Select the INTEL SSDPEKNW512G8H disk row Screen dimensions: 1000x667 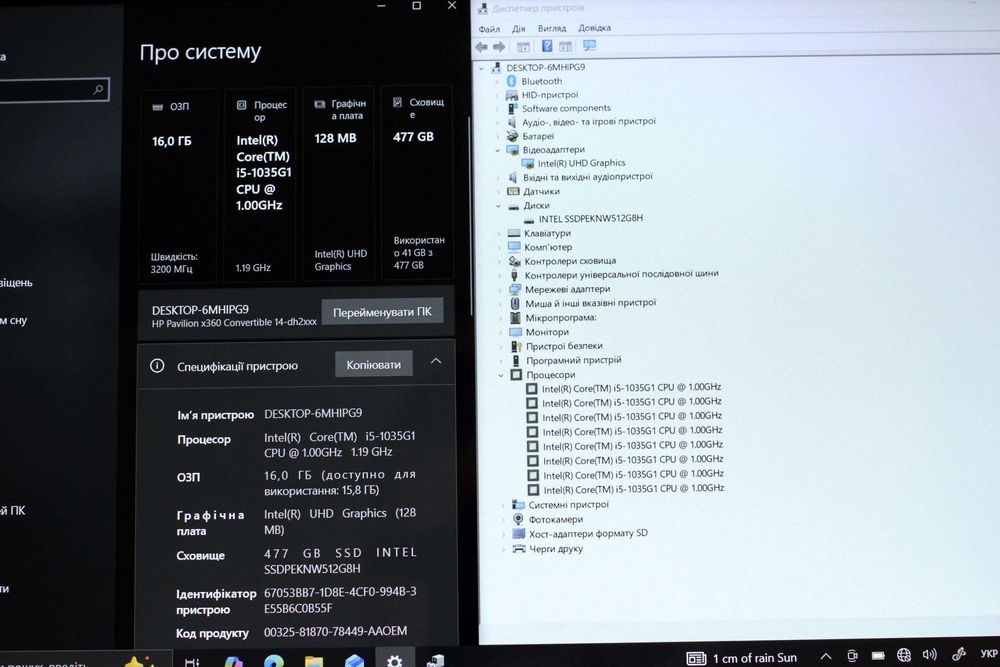pos(584,219)
